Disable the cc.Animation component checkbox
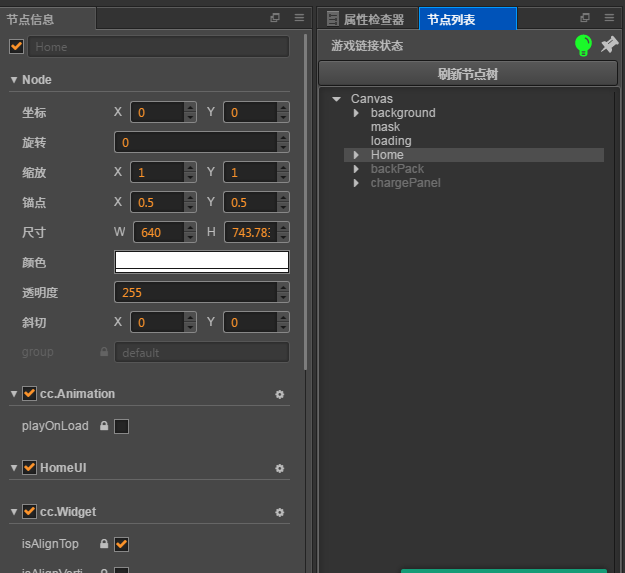The height and width of the screenshot is (573, 625). (29, 394)
